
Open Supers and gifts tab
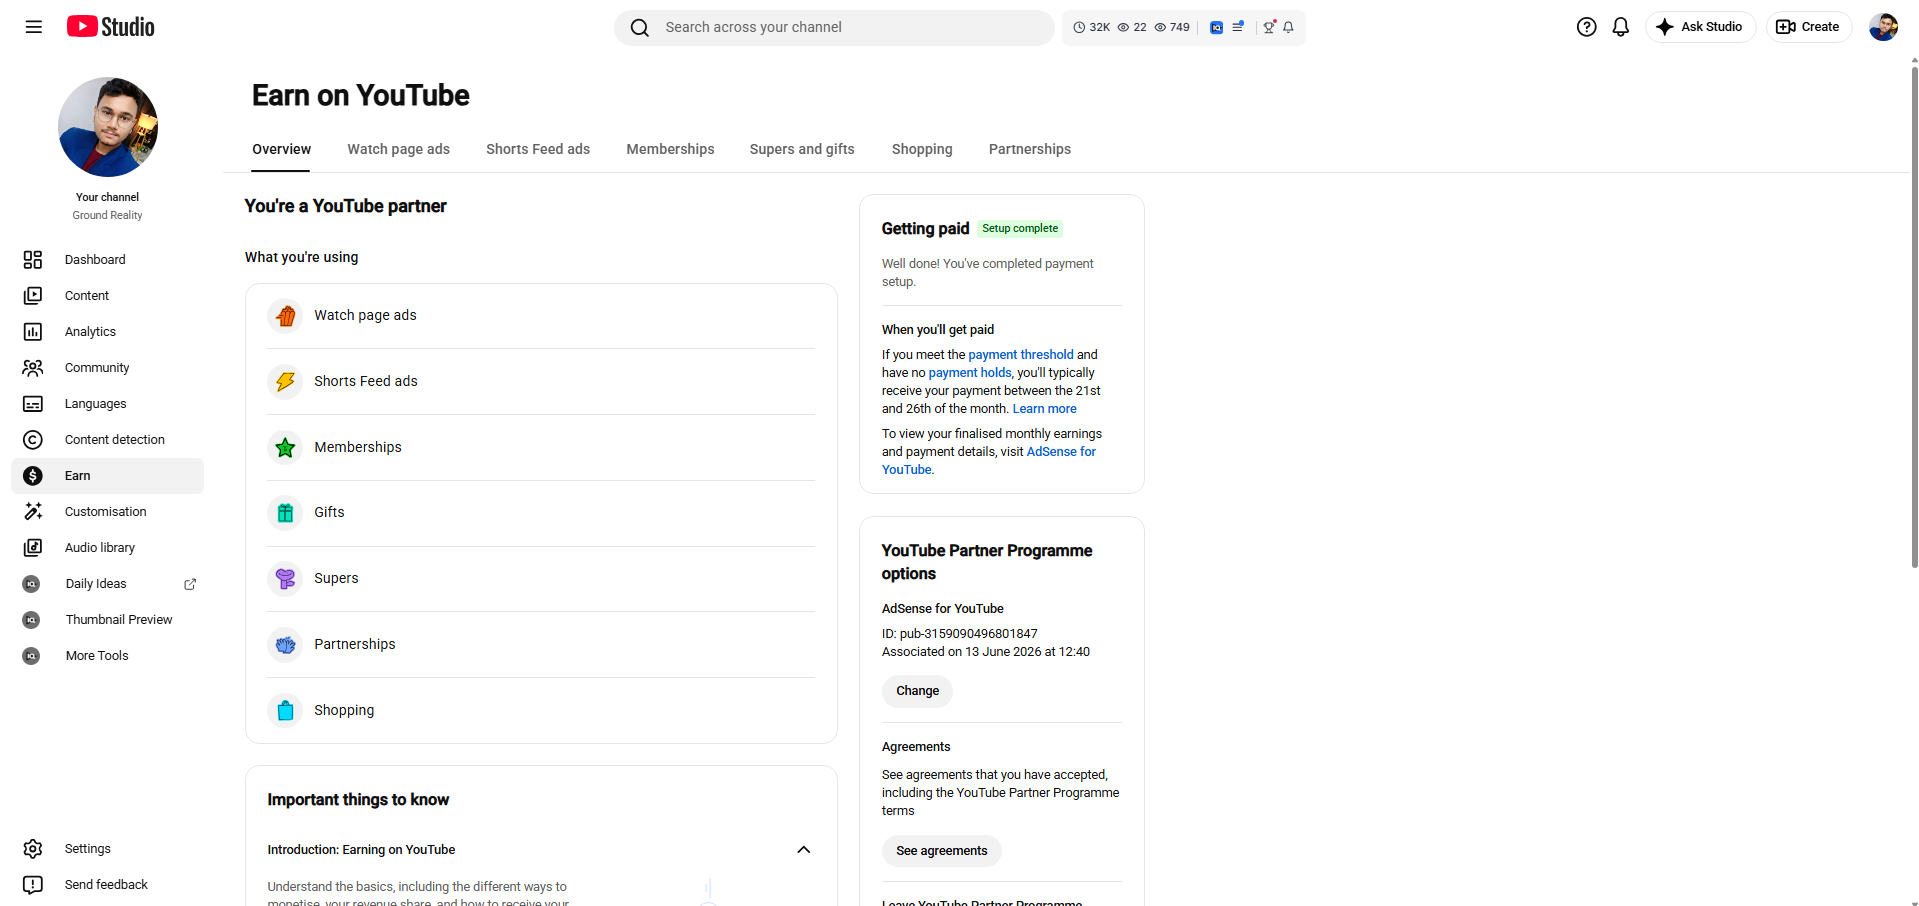[802, 149]
